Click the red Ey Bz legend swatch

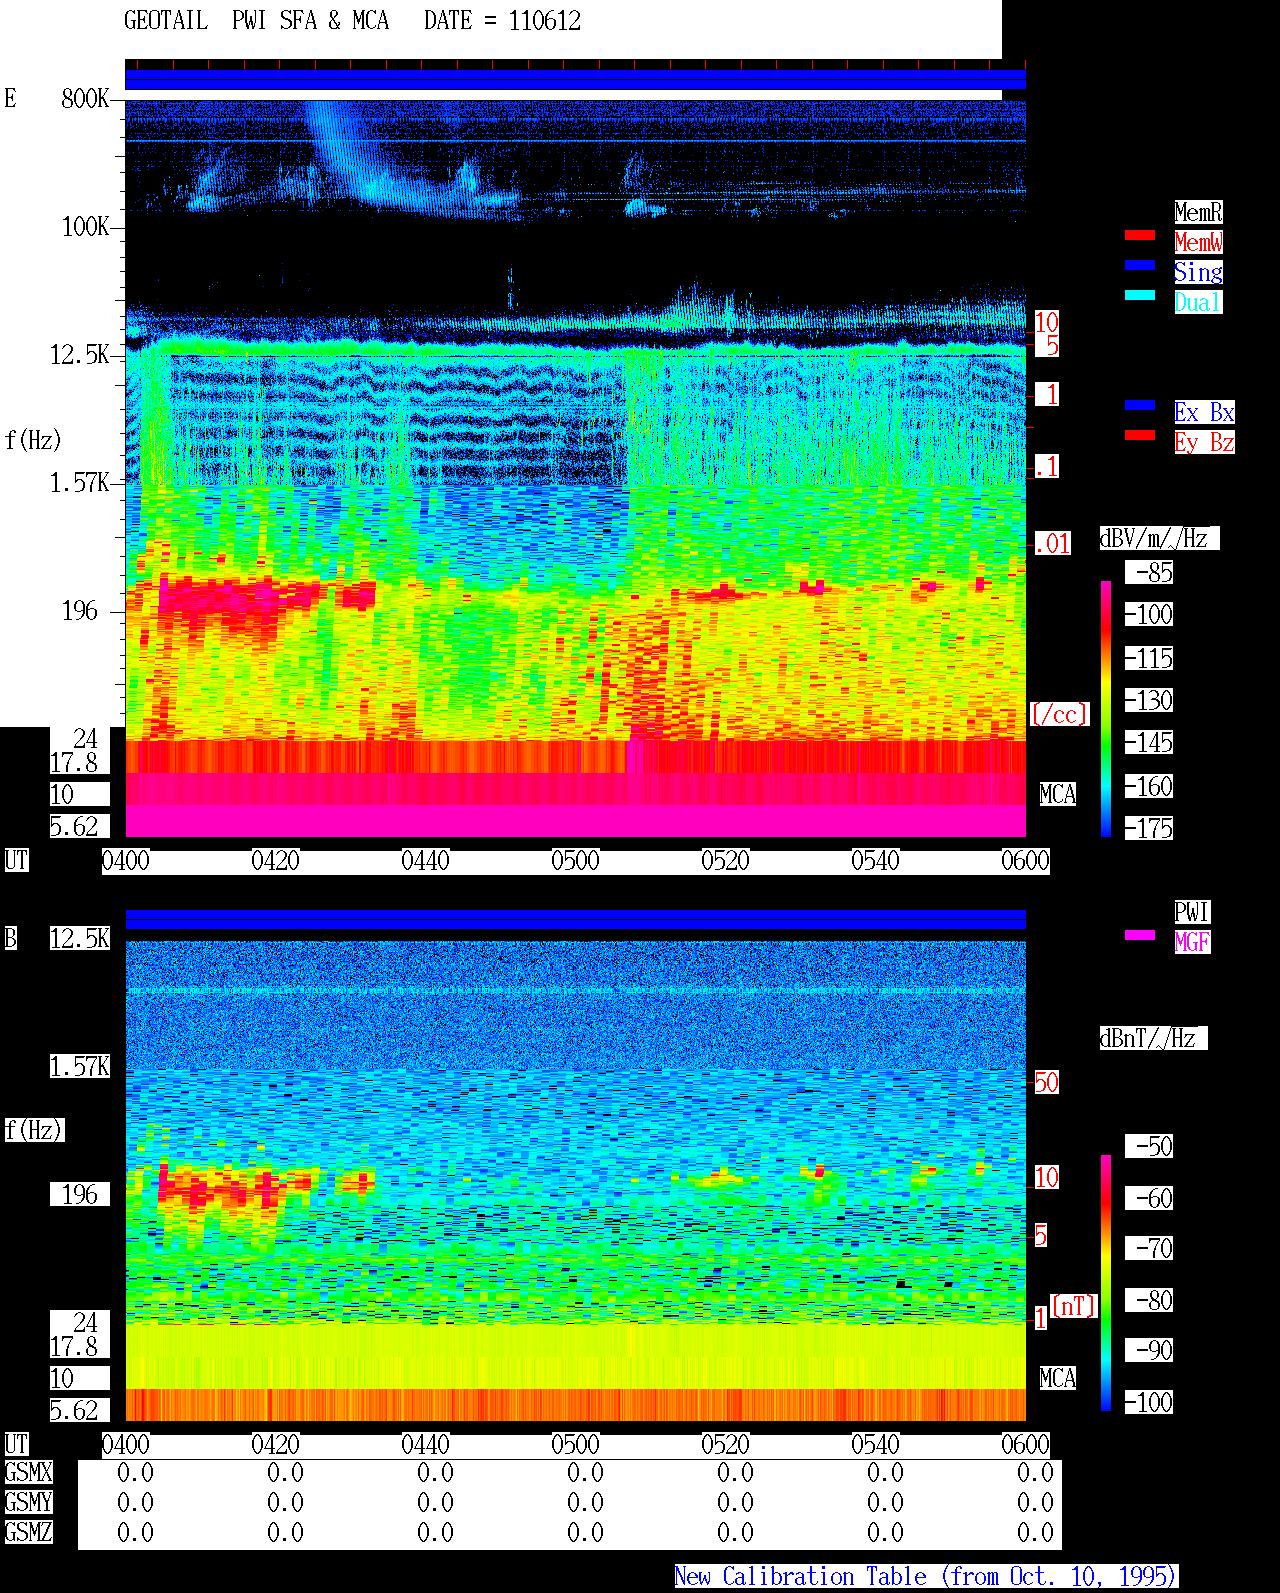click(x=1140, y=435)
